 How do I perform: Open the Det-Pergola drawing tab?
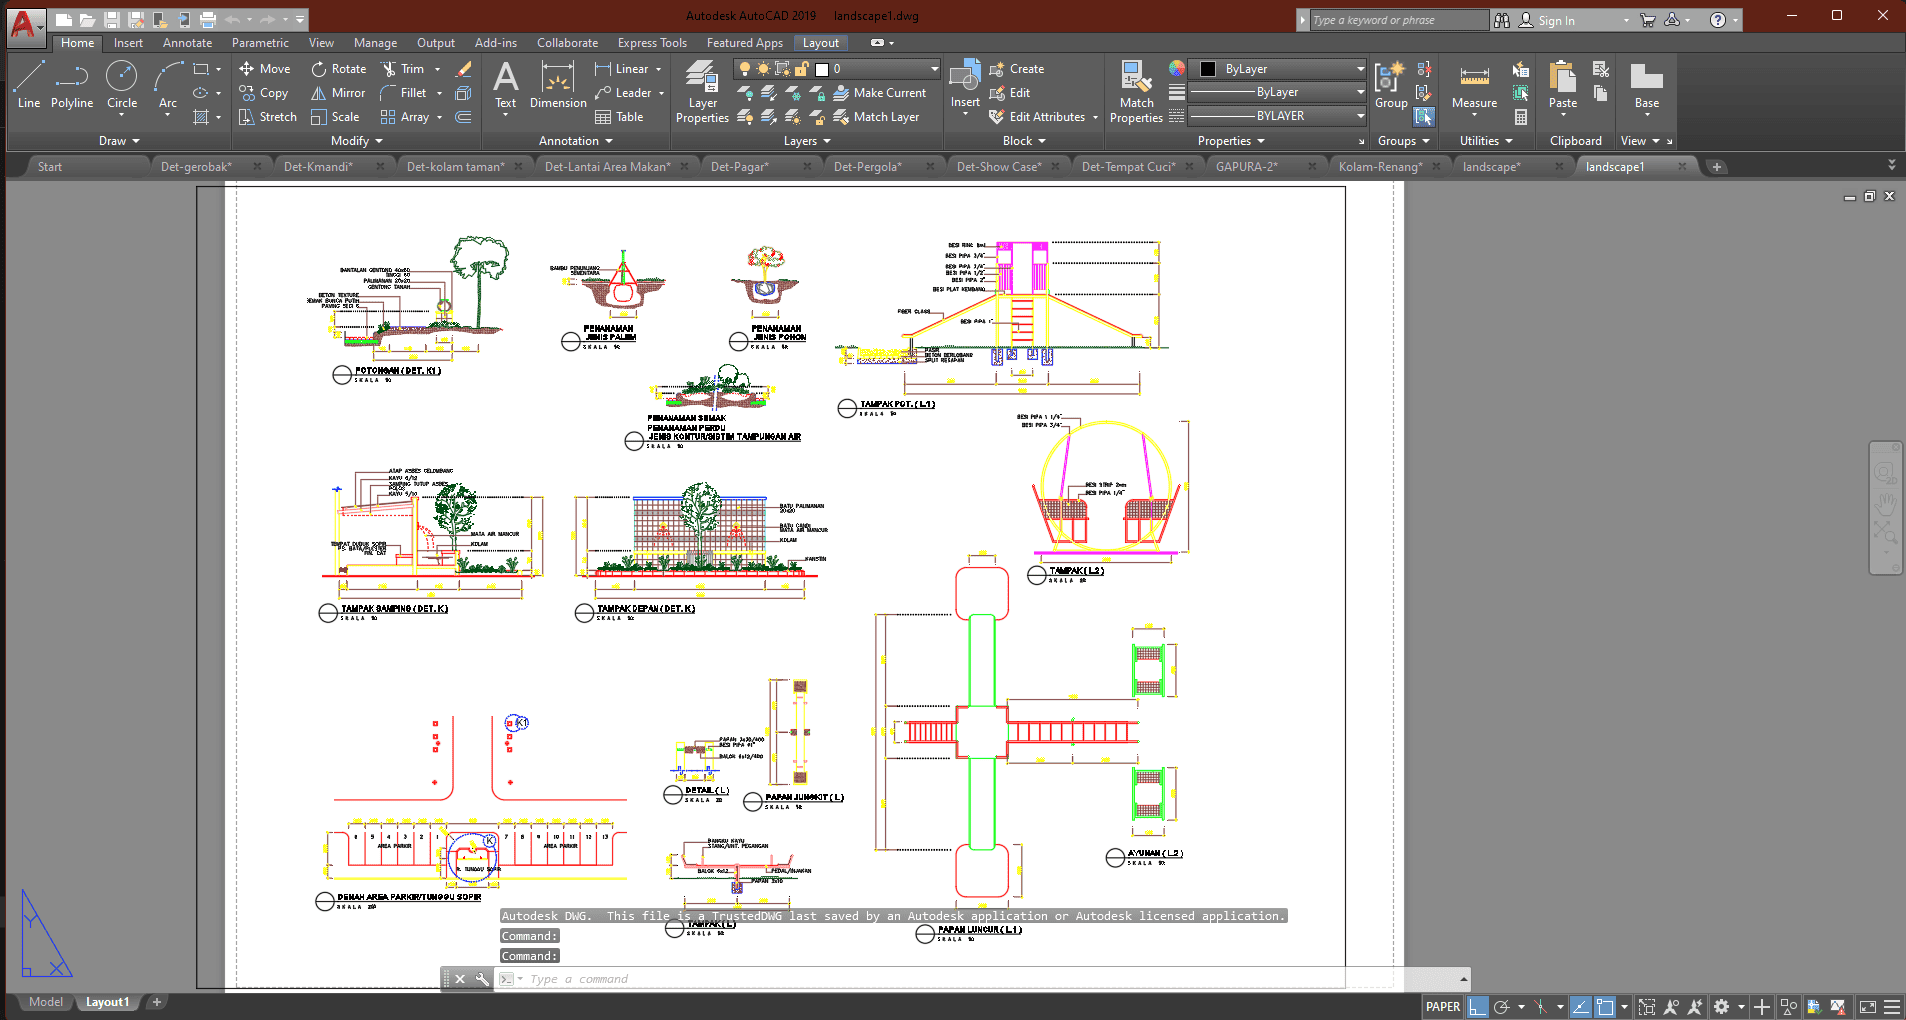(867, 167)
